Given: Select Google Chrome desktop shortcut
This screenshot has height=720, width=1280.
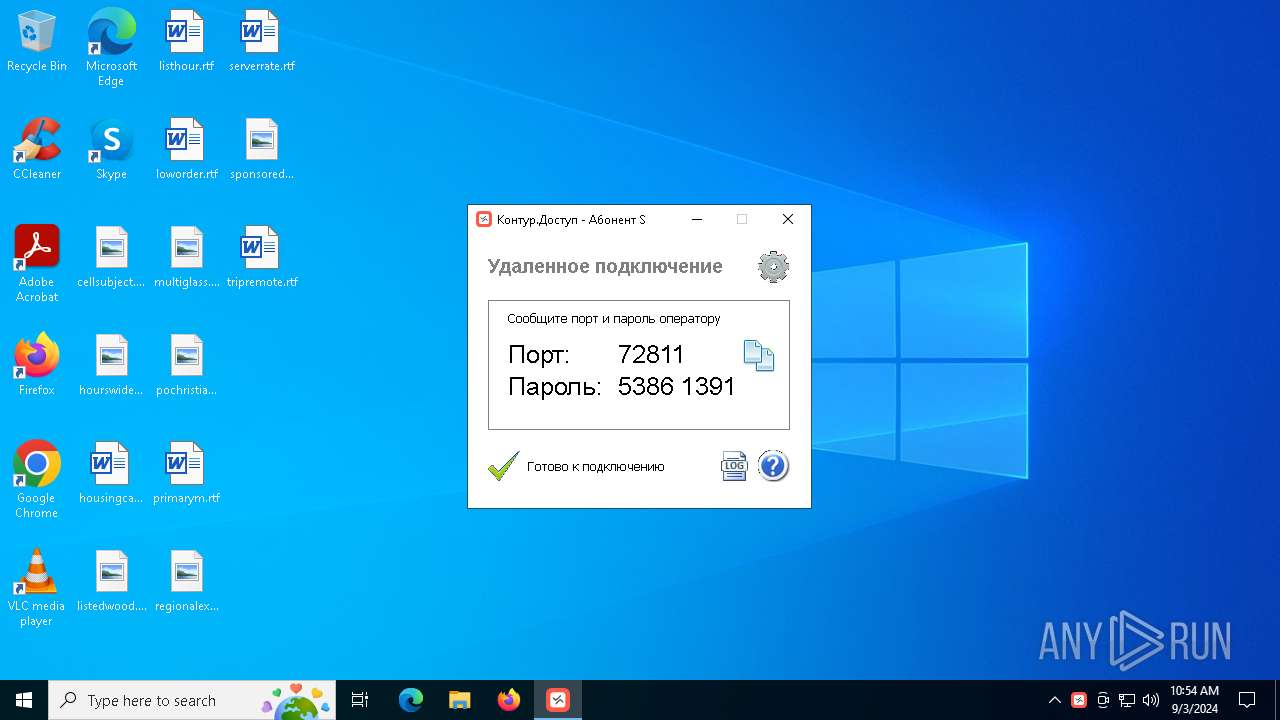Looking at the screenshot, I should 37,480.
